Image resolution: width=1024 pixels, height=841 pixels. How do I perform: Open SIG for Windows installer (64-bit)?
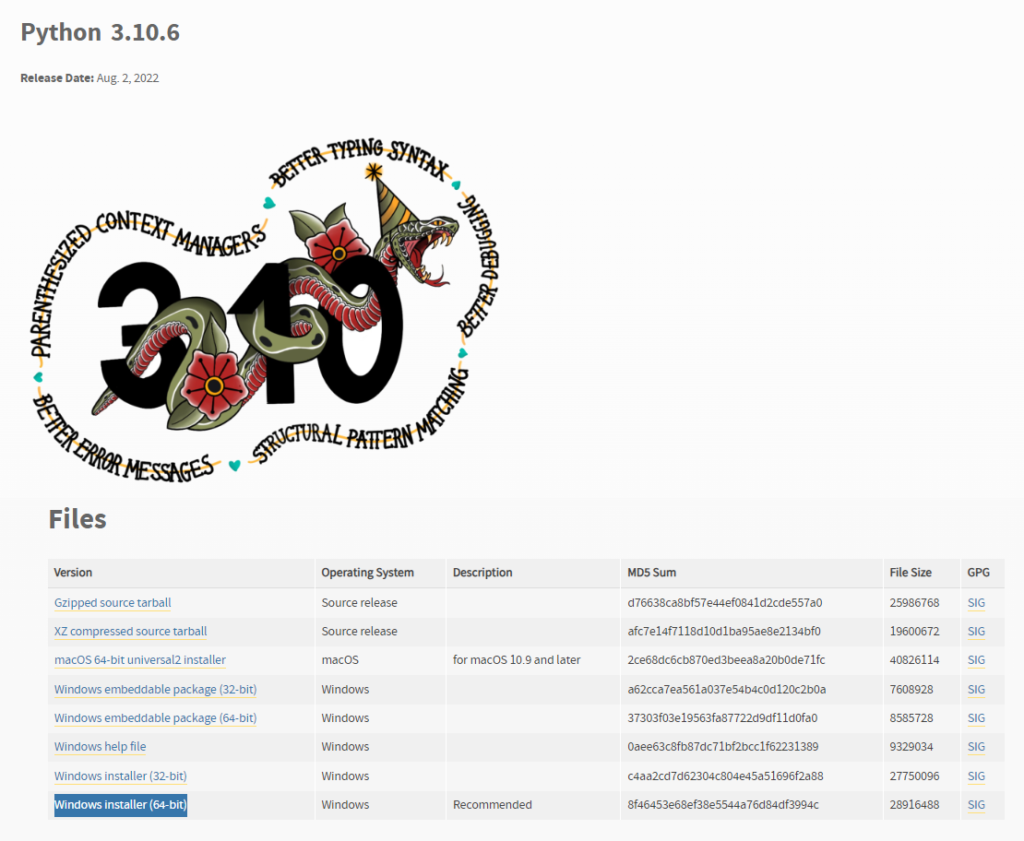pyautogui.click(x=976, y=805)
